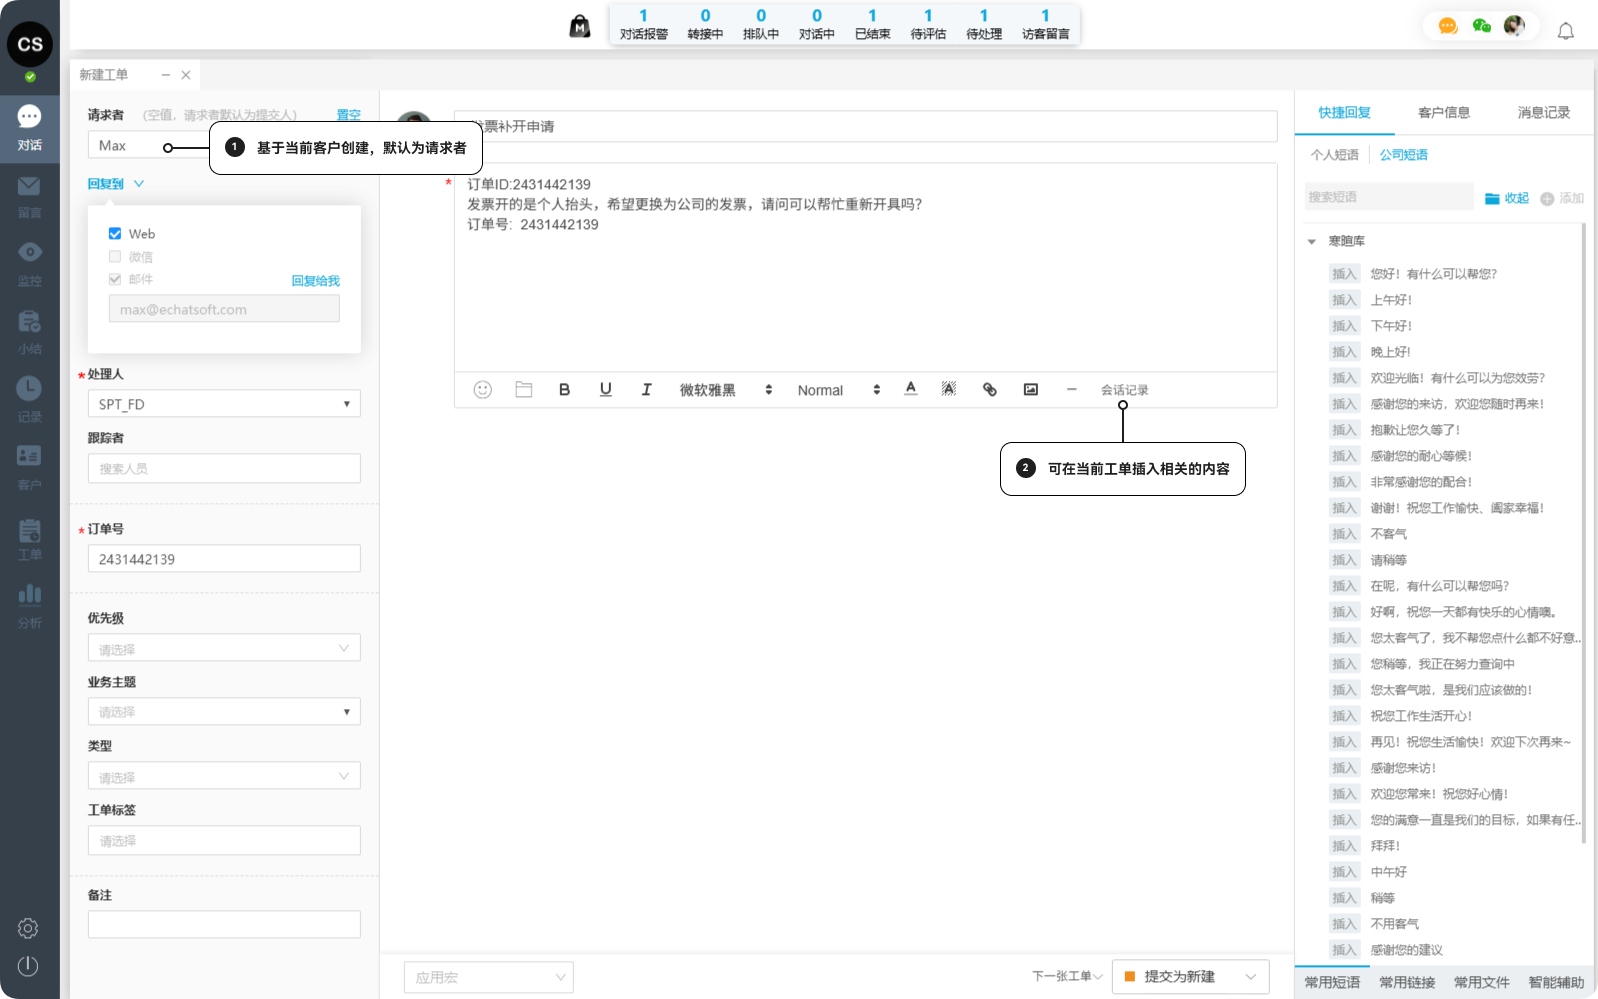The image size is (1598, 999).
Task: Apply underline formatting in editor
Action: (x=605, y=390)
